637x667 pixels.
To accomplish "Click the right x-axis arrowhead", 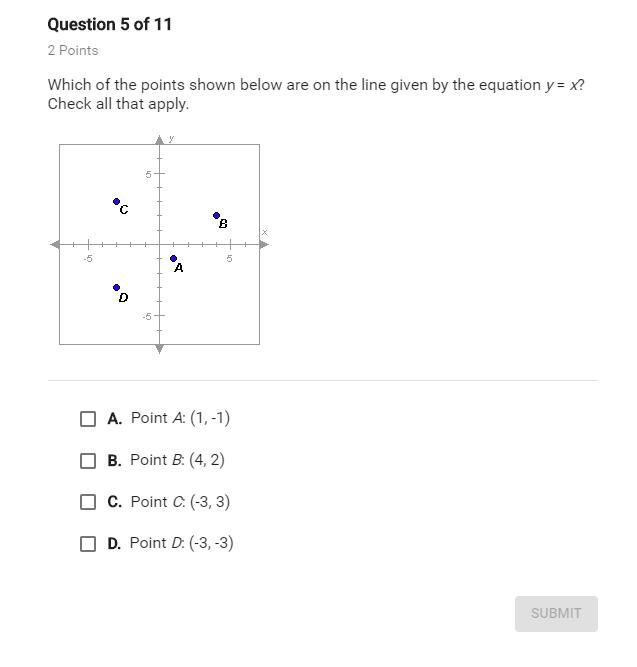I will pos(264,244).
